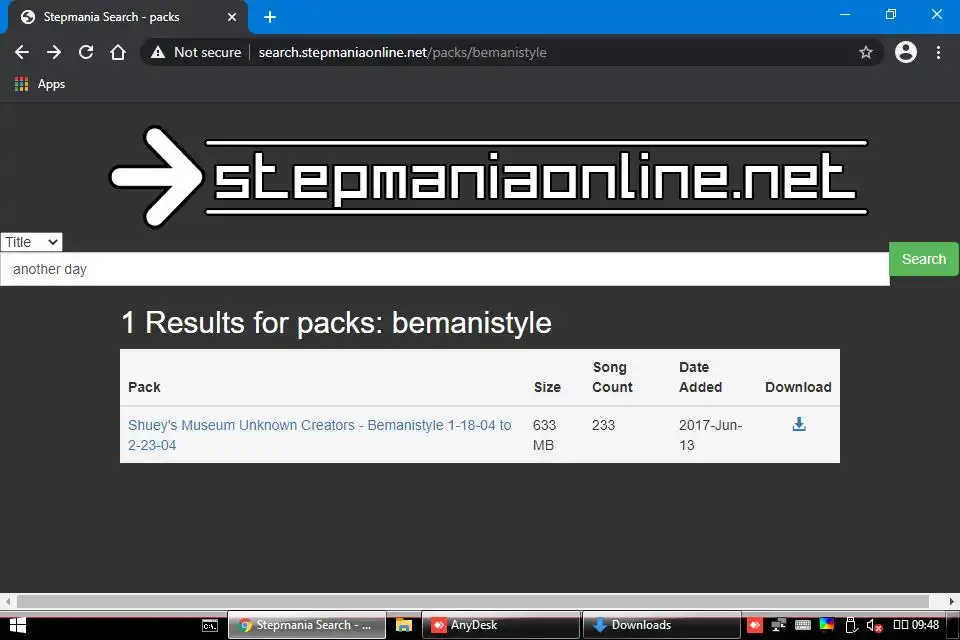Screen dimensions: 960x640
Task: Click the scrollbar left arrow
Action: [7, 601]
